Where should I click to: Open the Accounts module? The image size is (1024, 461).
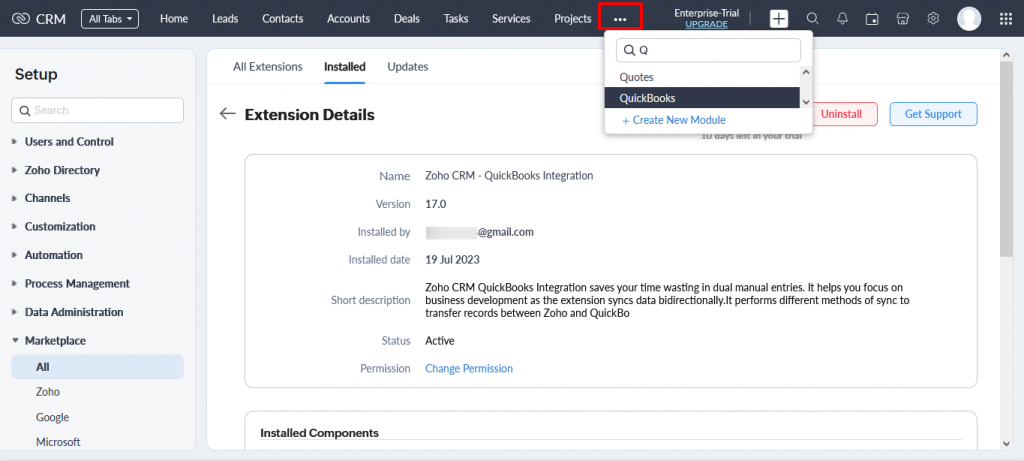pyautogui.click(x=349, y=19)
